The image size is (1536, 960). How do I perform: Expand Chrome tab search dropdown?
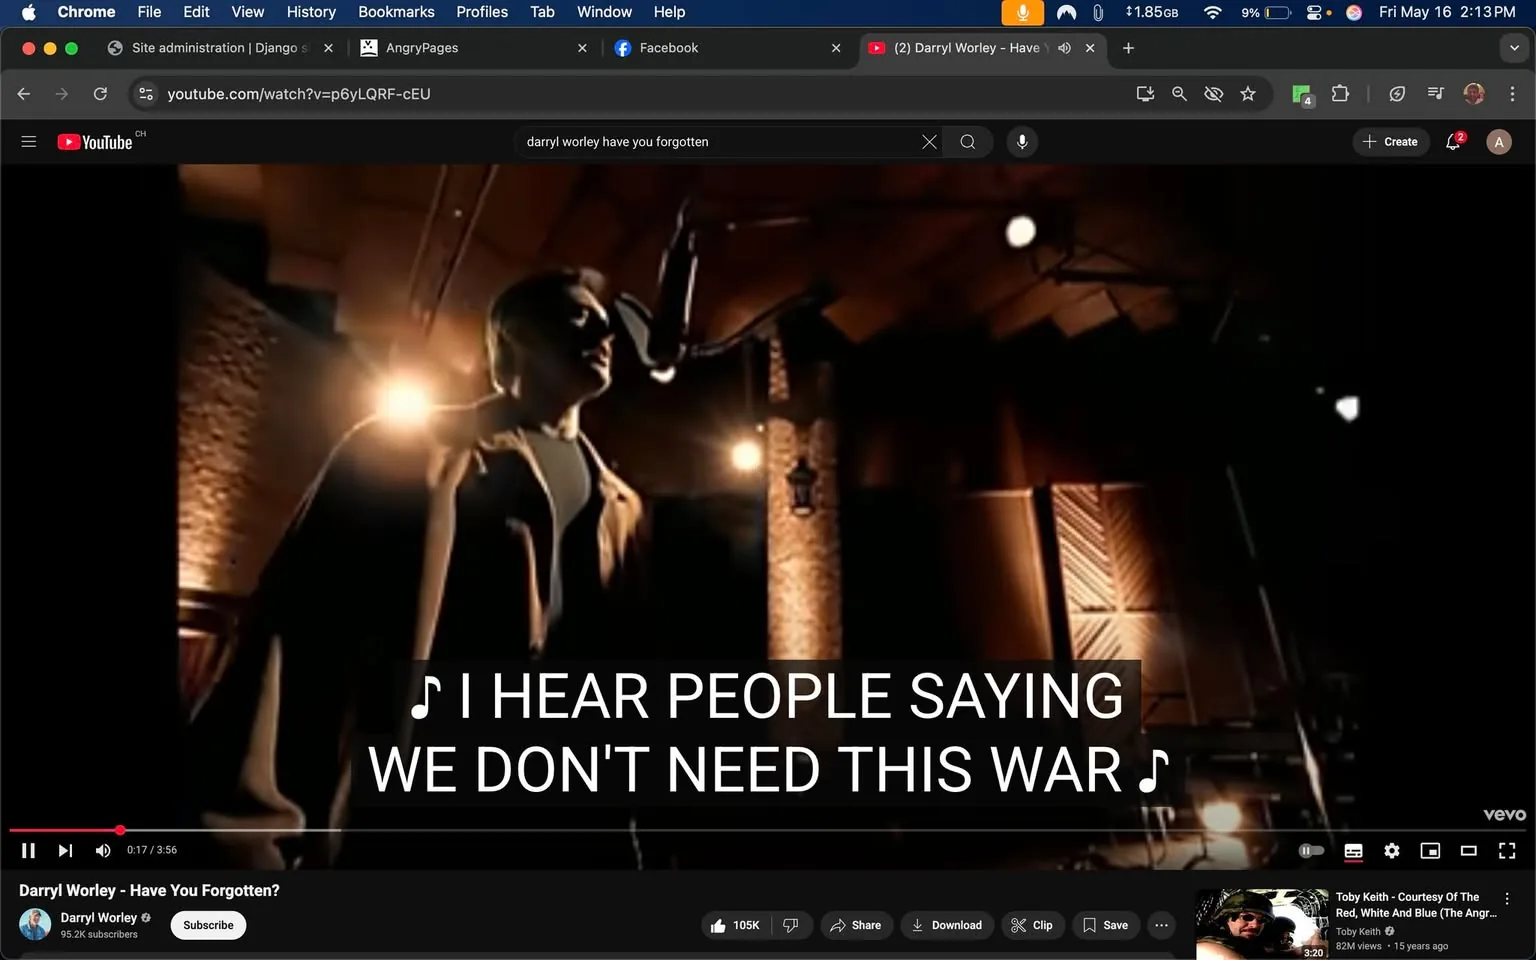(1513, 48)
